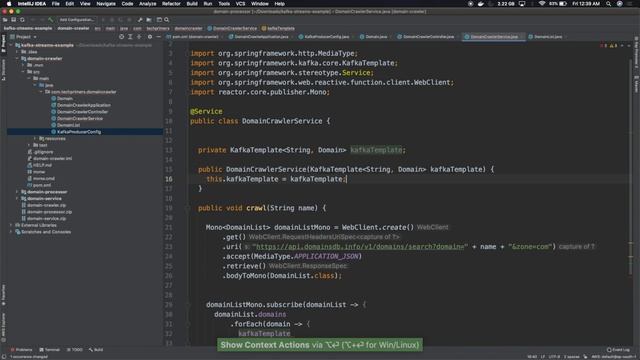Click the Save All toolbar icon
This screenshot has height=360, width=640.
[x=13, y=20]
